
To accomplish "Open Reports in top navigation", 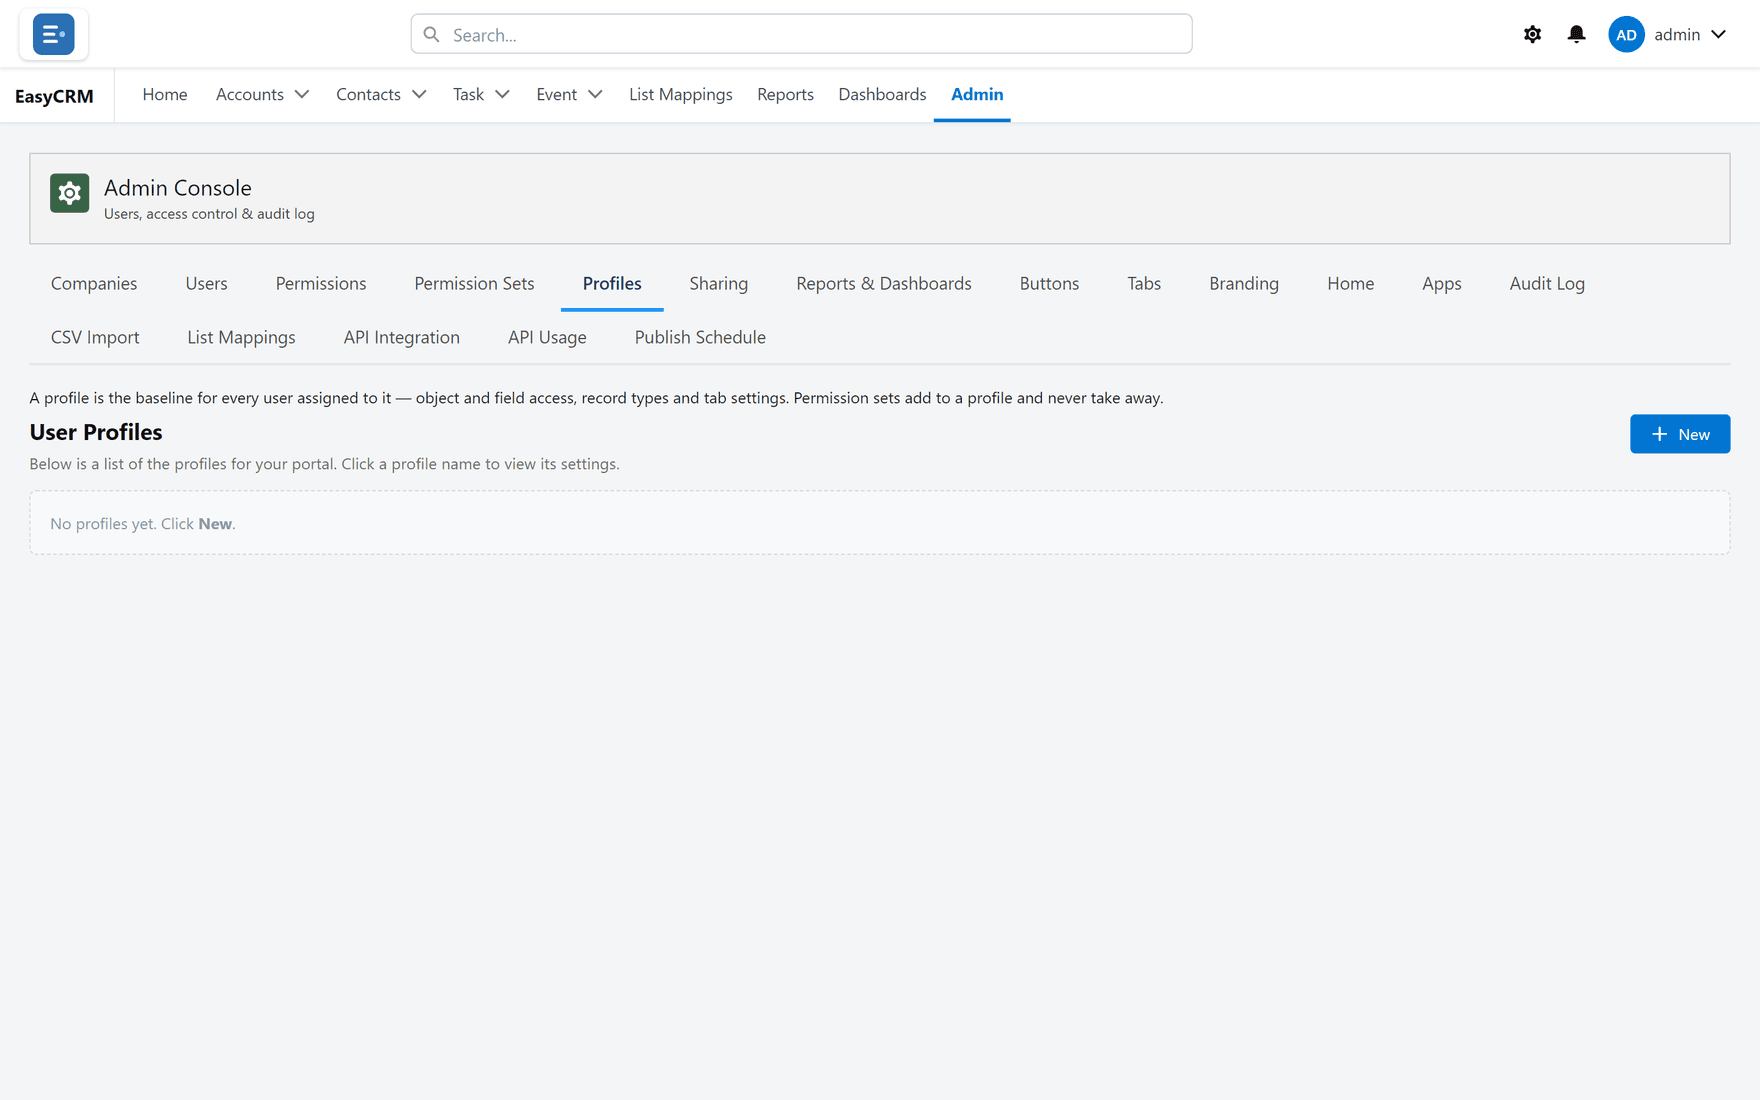I will coord(785,94).
